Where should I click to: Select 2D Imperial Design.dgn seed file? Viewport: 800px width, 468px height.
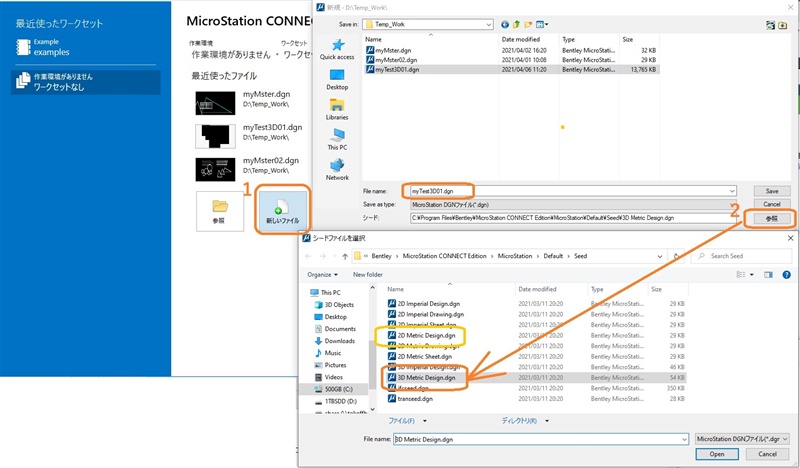(424, 304)
